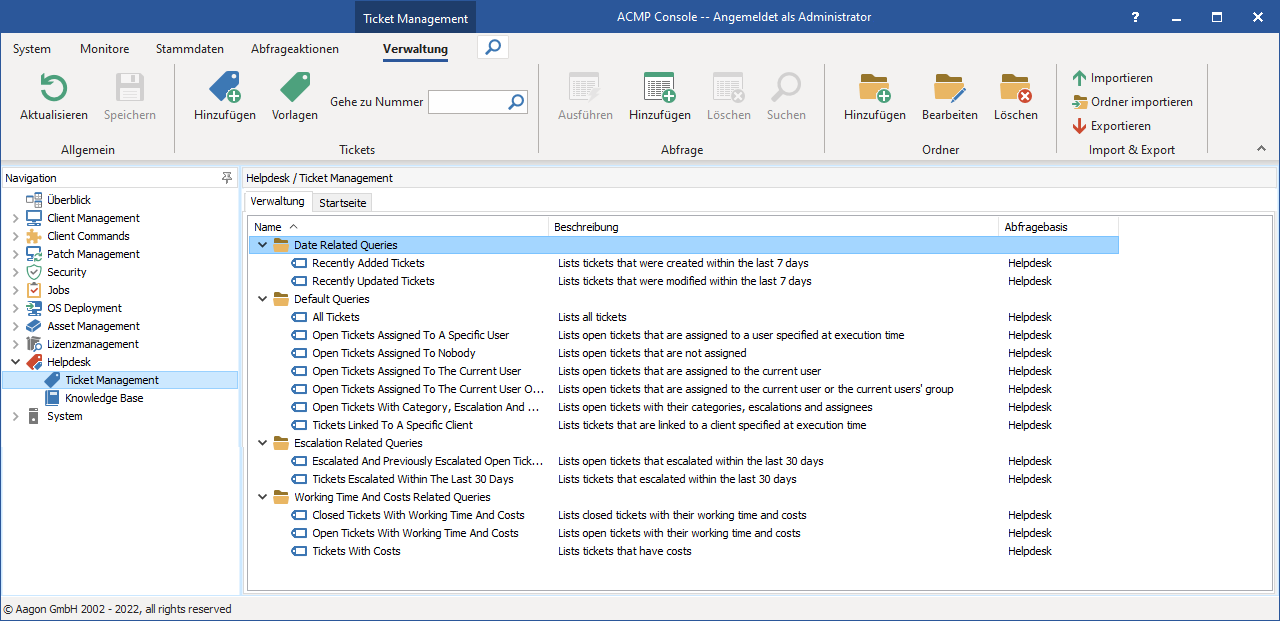Click the Bearbeiten folder edit icon

(x=949, y=89)
